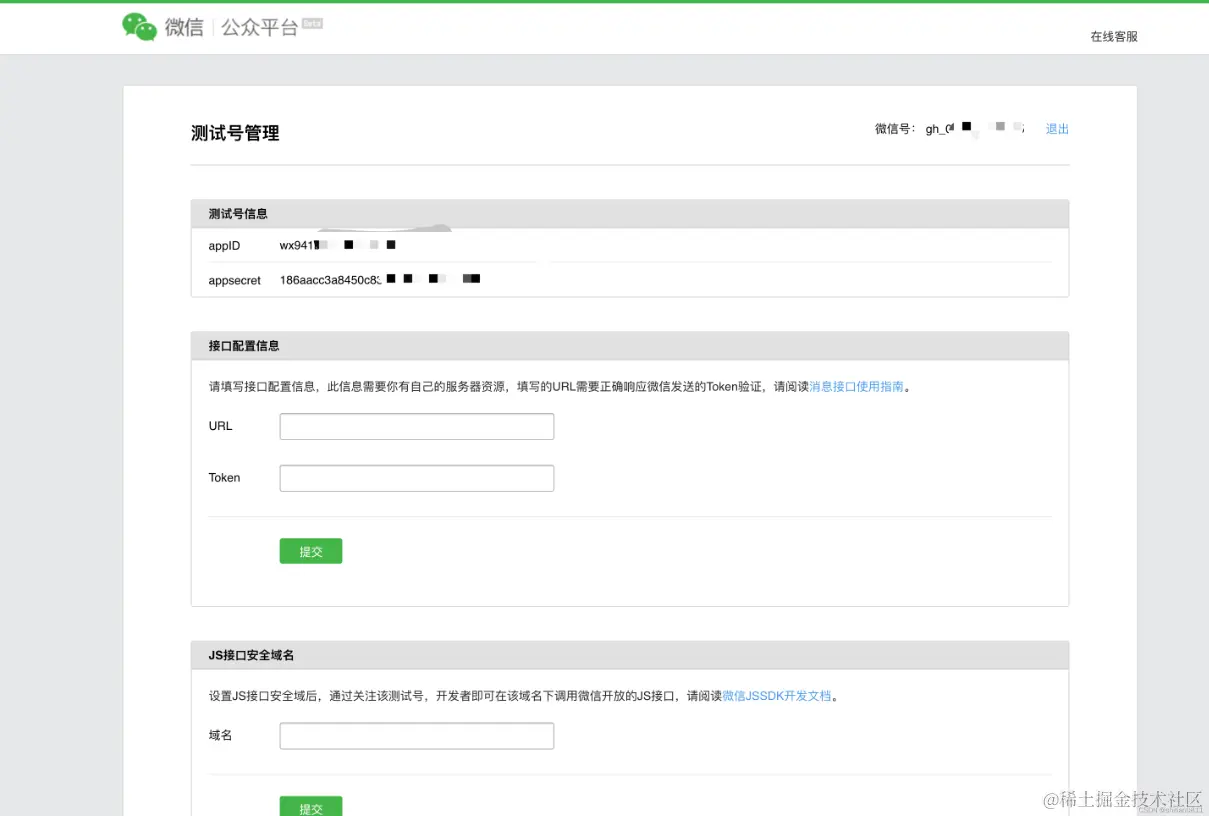The image size is (1209, 816).
Task: Click the appID label
Action: tap(224, 246)
